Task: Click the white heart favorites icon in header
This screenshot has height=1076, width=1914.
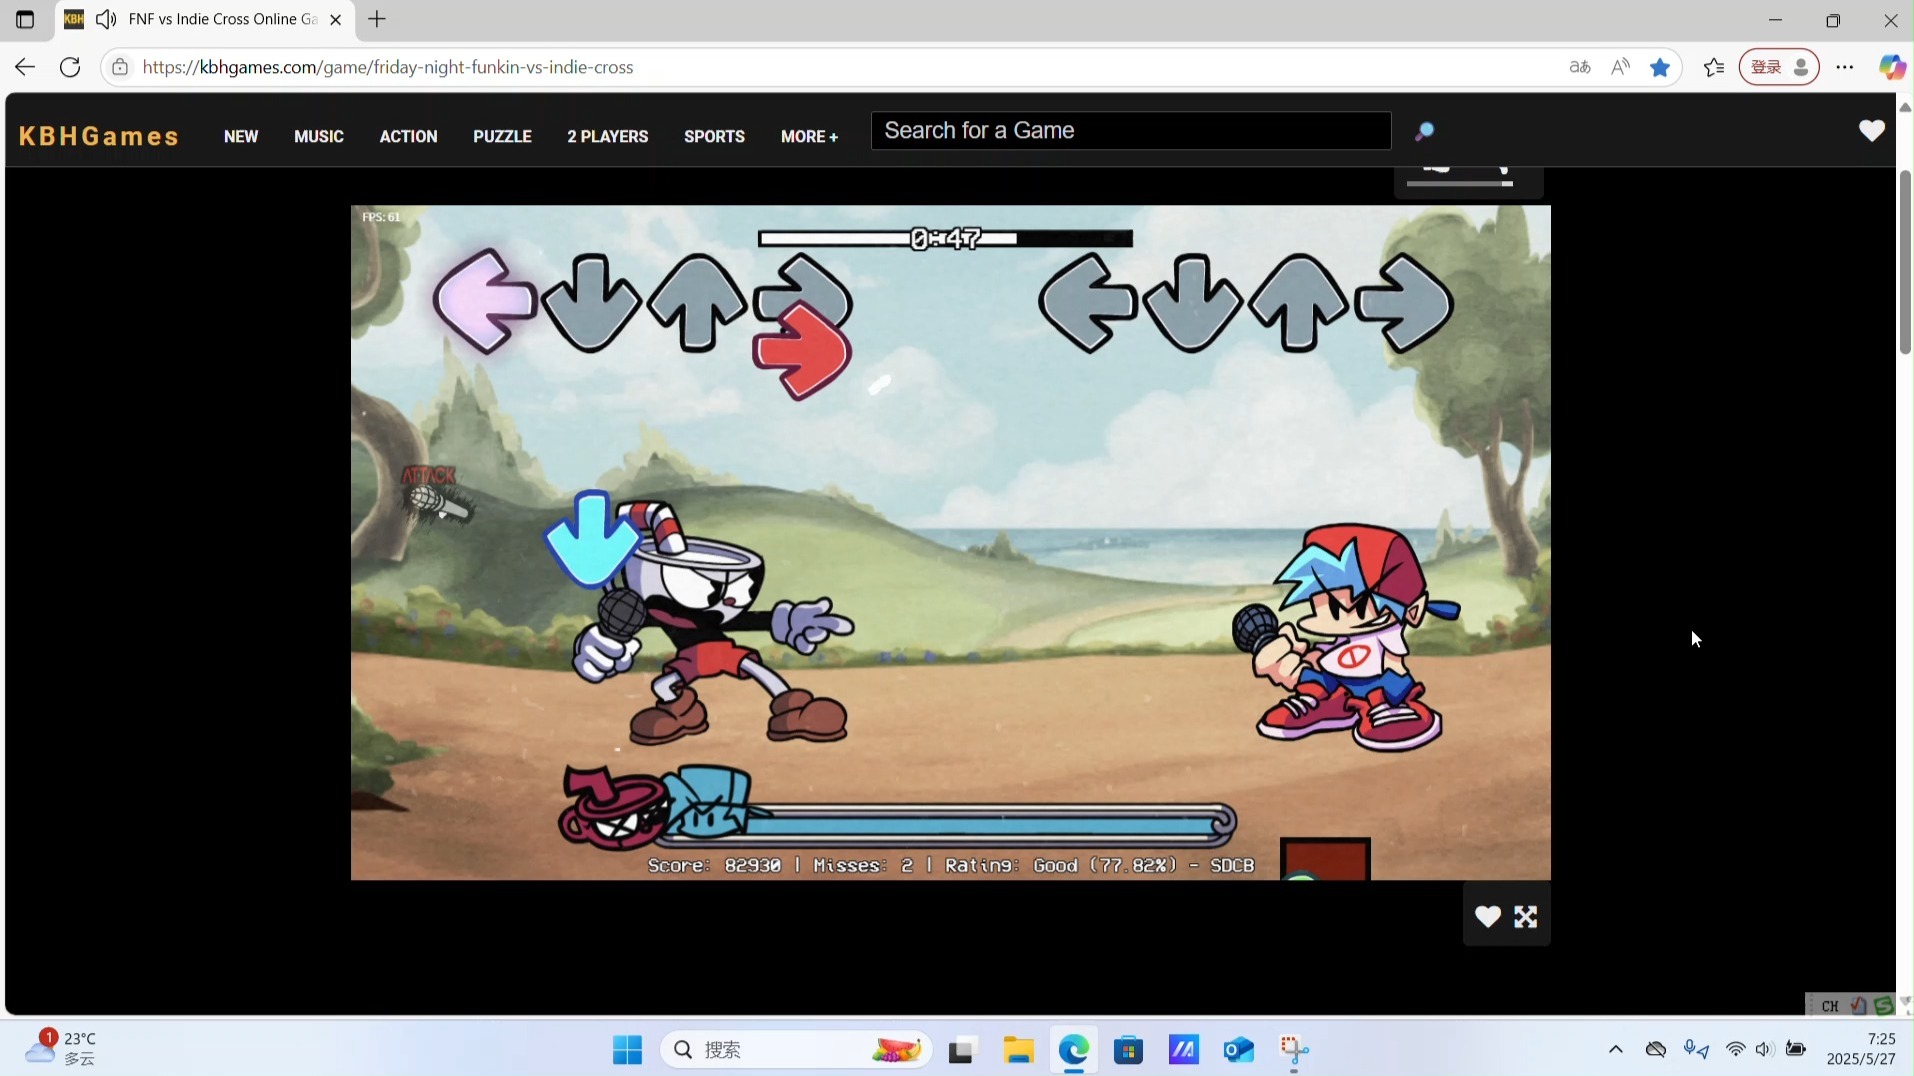Action: [x=1871, y=131]
